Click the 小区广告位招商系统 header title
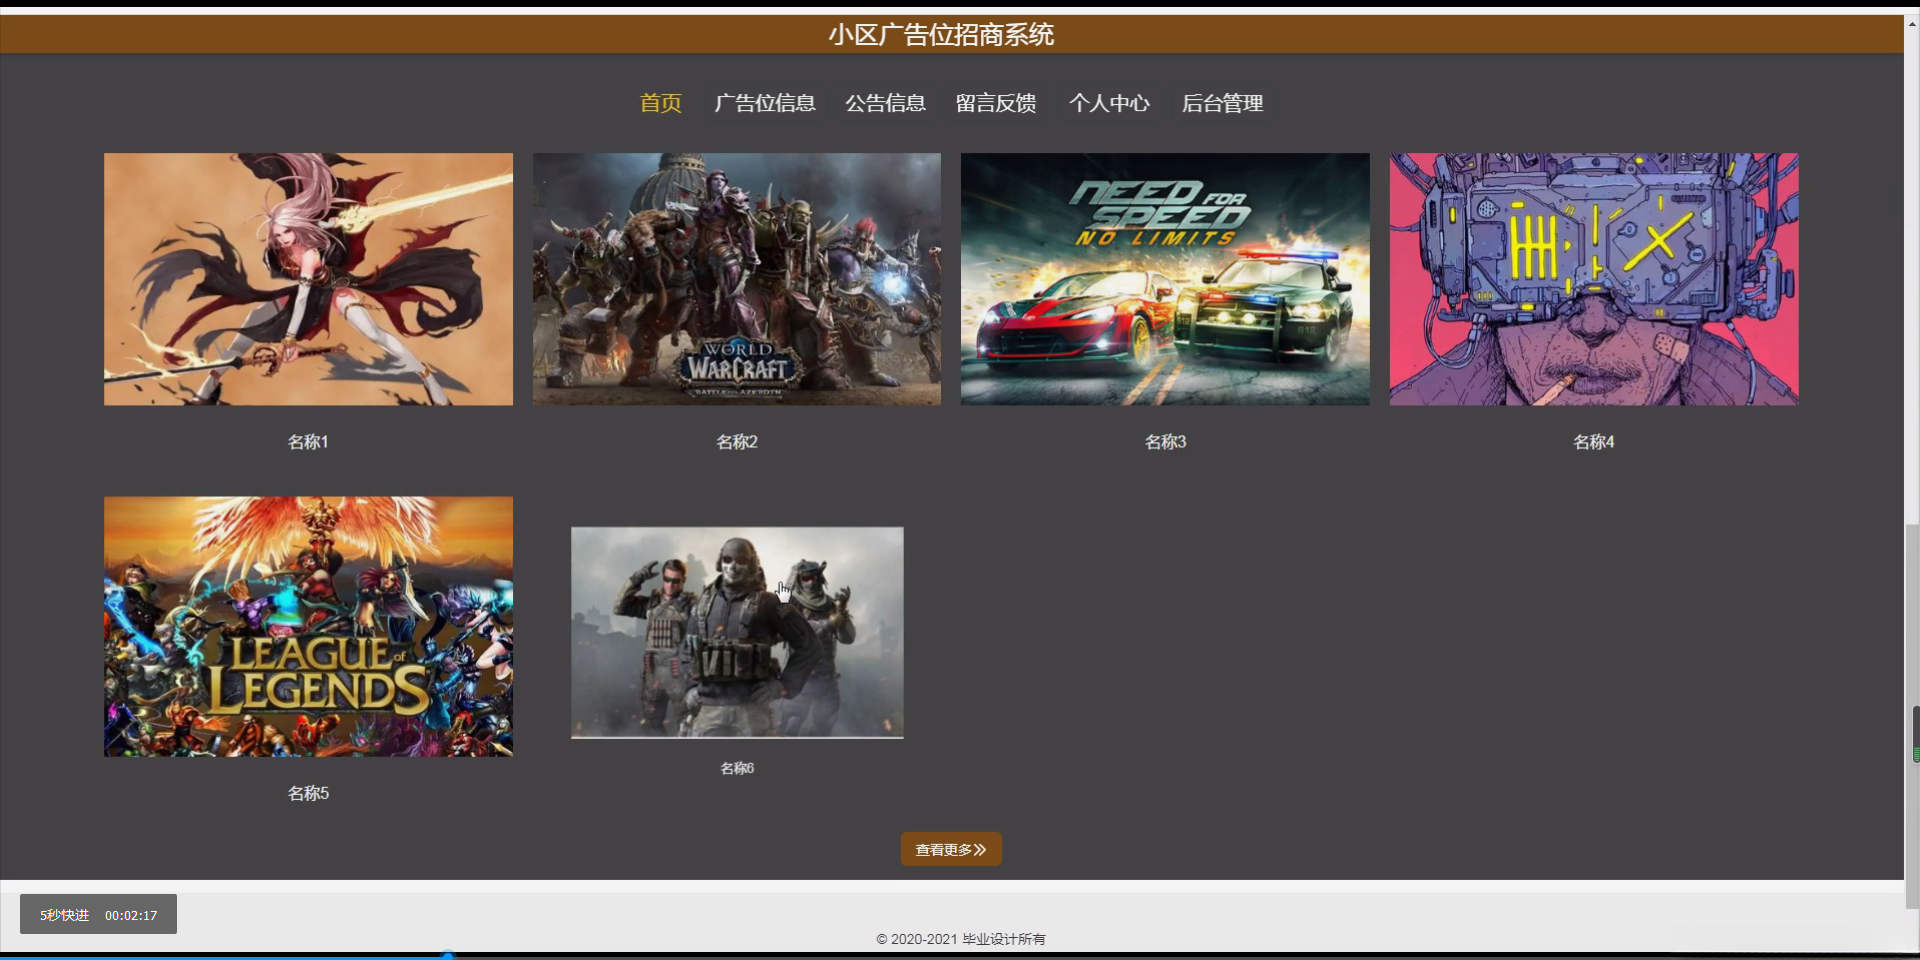1920x960 pixels. pyautogui.click(x=941, y=35)
